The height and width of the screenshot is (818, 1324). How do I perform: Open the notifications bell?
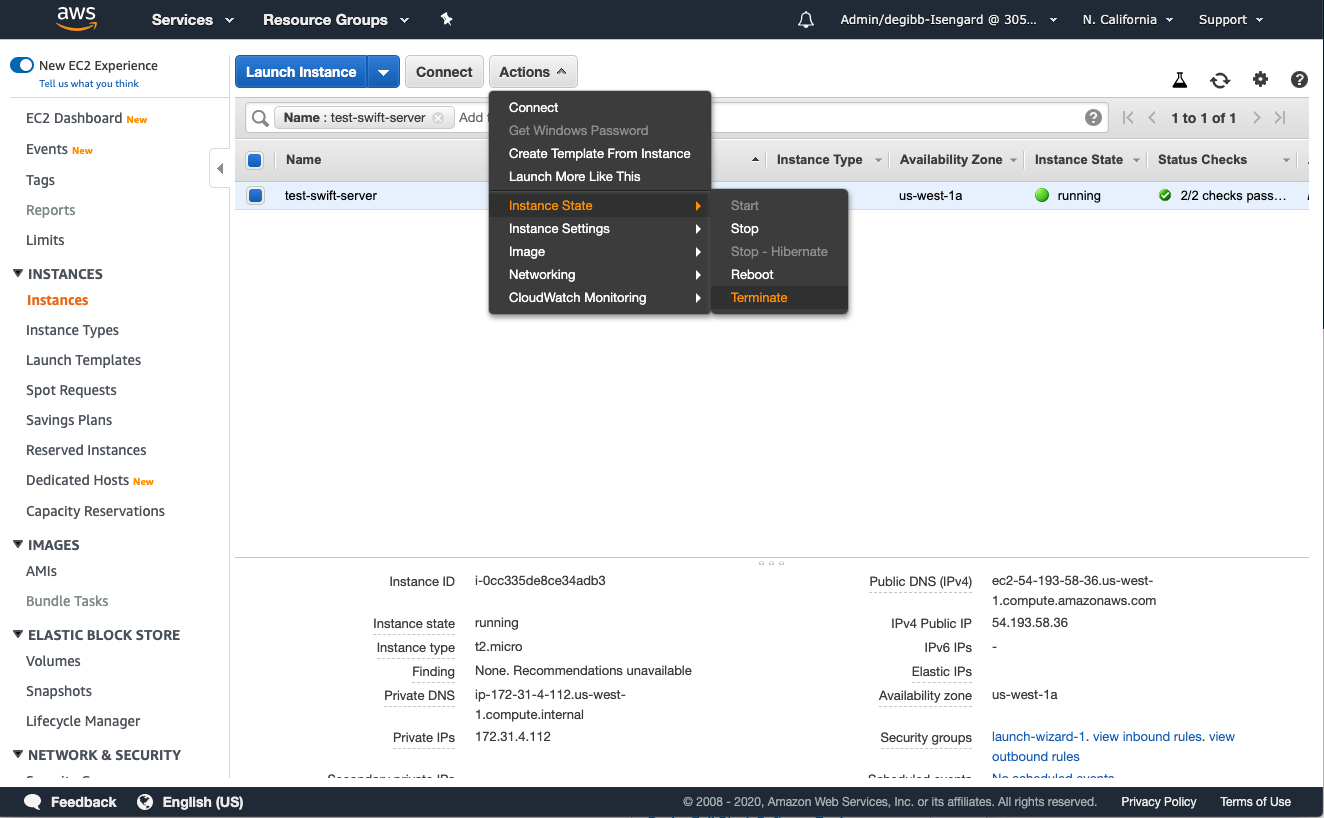806,18
